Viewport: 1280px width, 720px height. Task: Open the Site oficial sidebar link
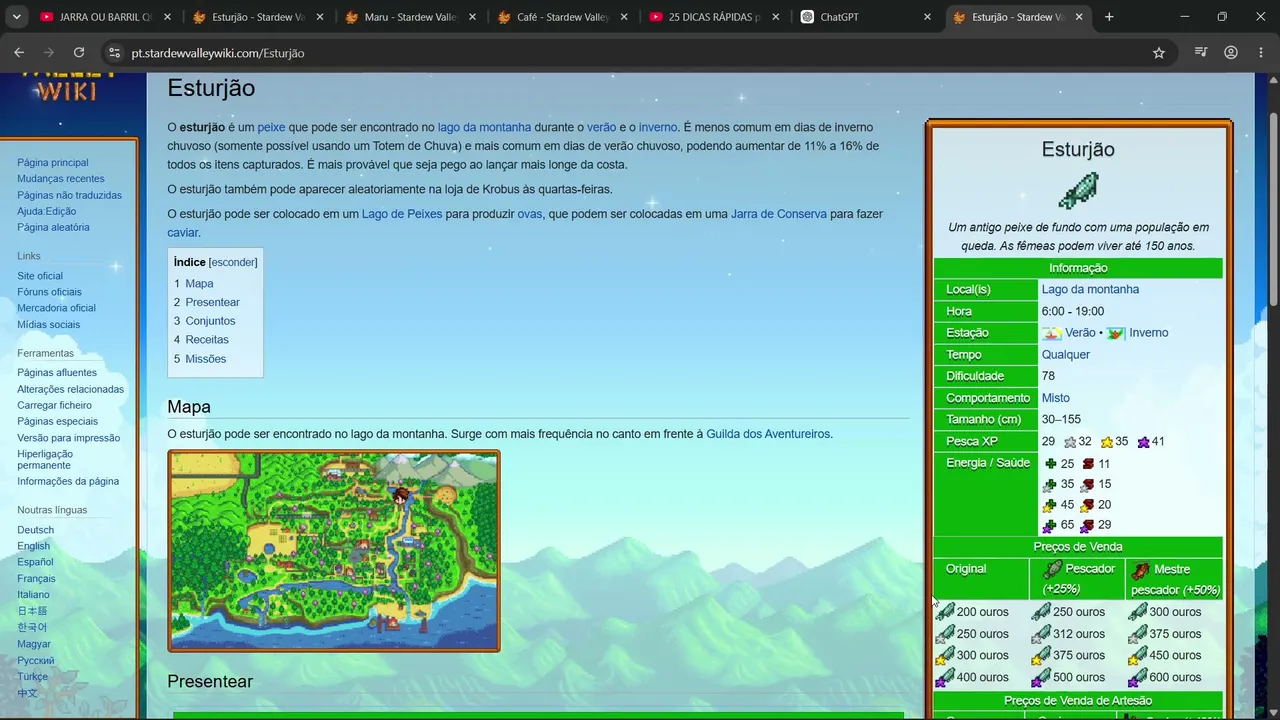40,276
